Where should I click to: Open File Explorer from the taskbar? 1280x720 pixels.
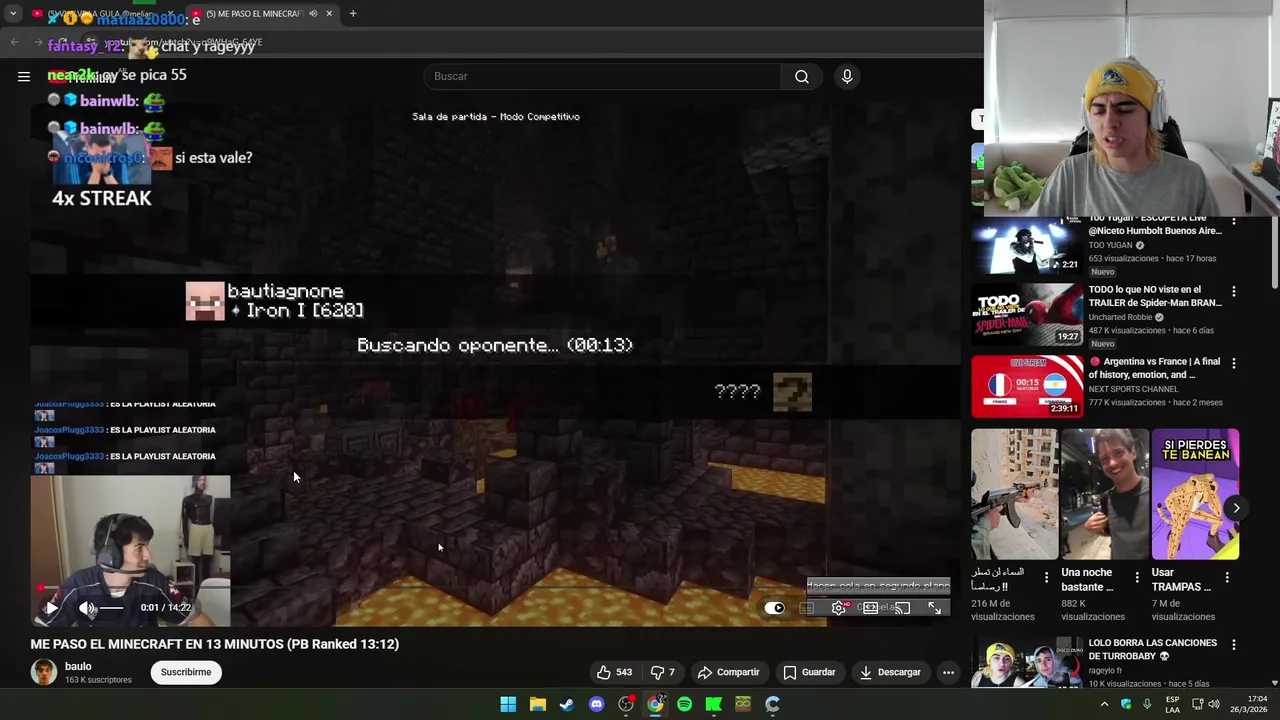pos(537,704)
